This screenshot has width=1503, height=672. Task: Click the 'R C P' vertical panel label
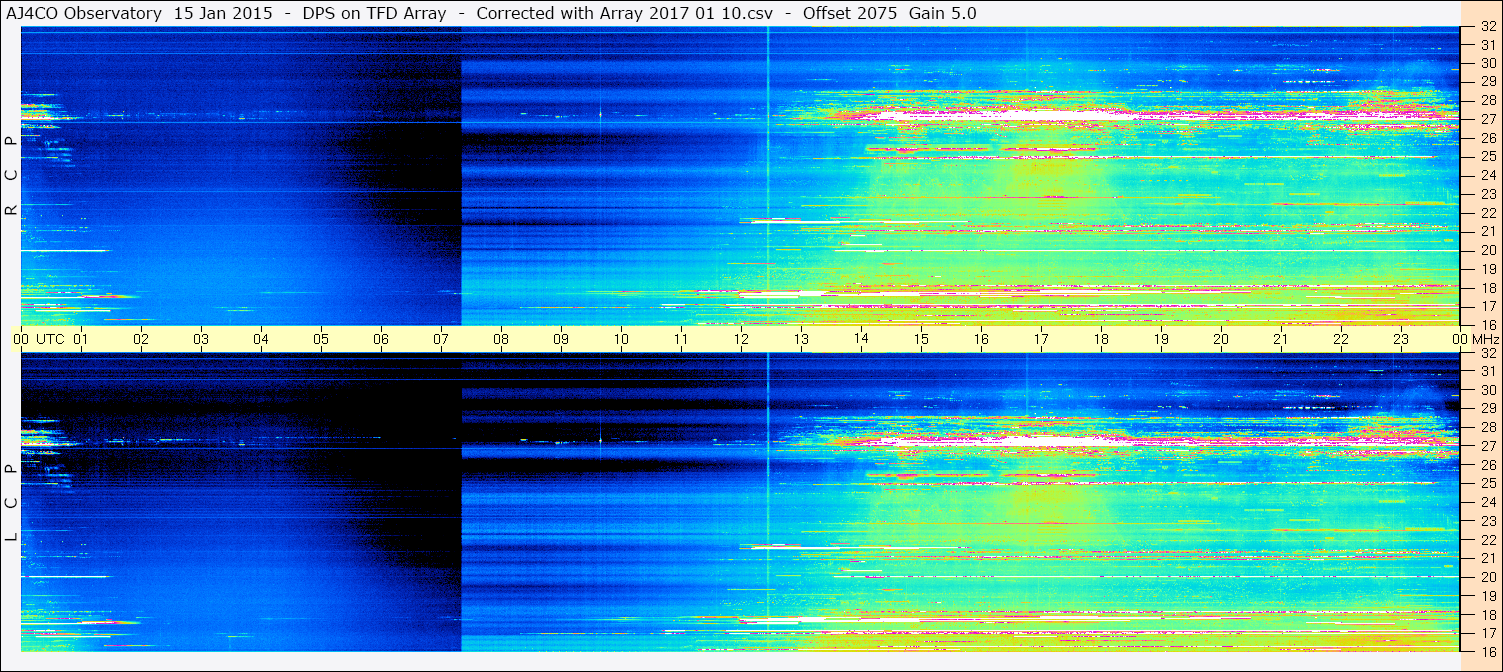pyautogui.click(x=11, y=175)
